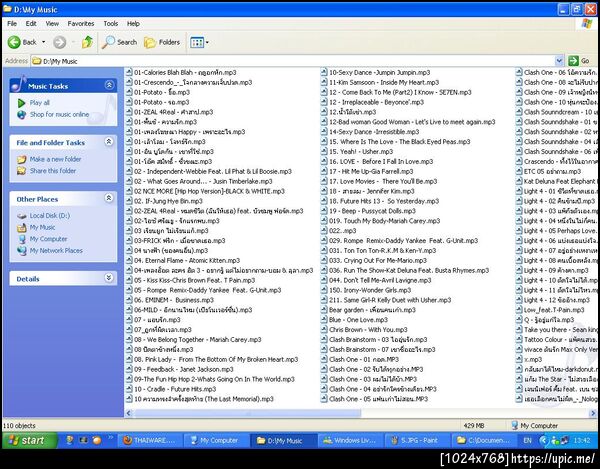
Task: Click the EN language indicator
Action: click(527, 440)
